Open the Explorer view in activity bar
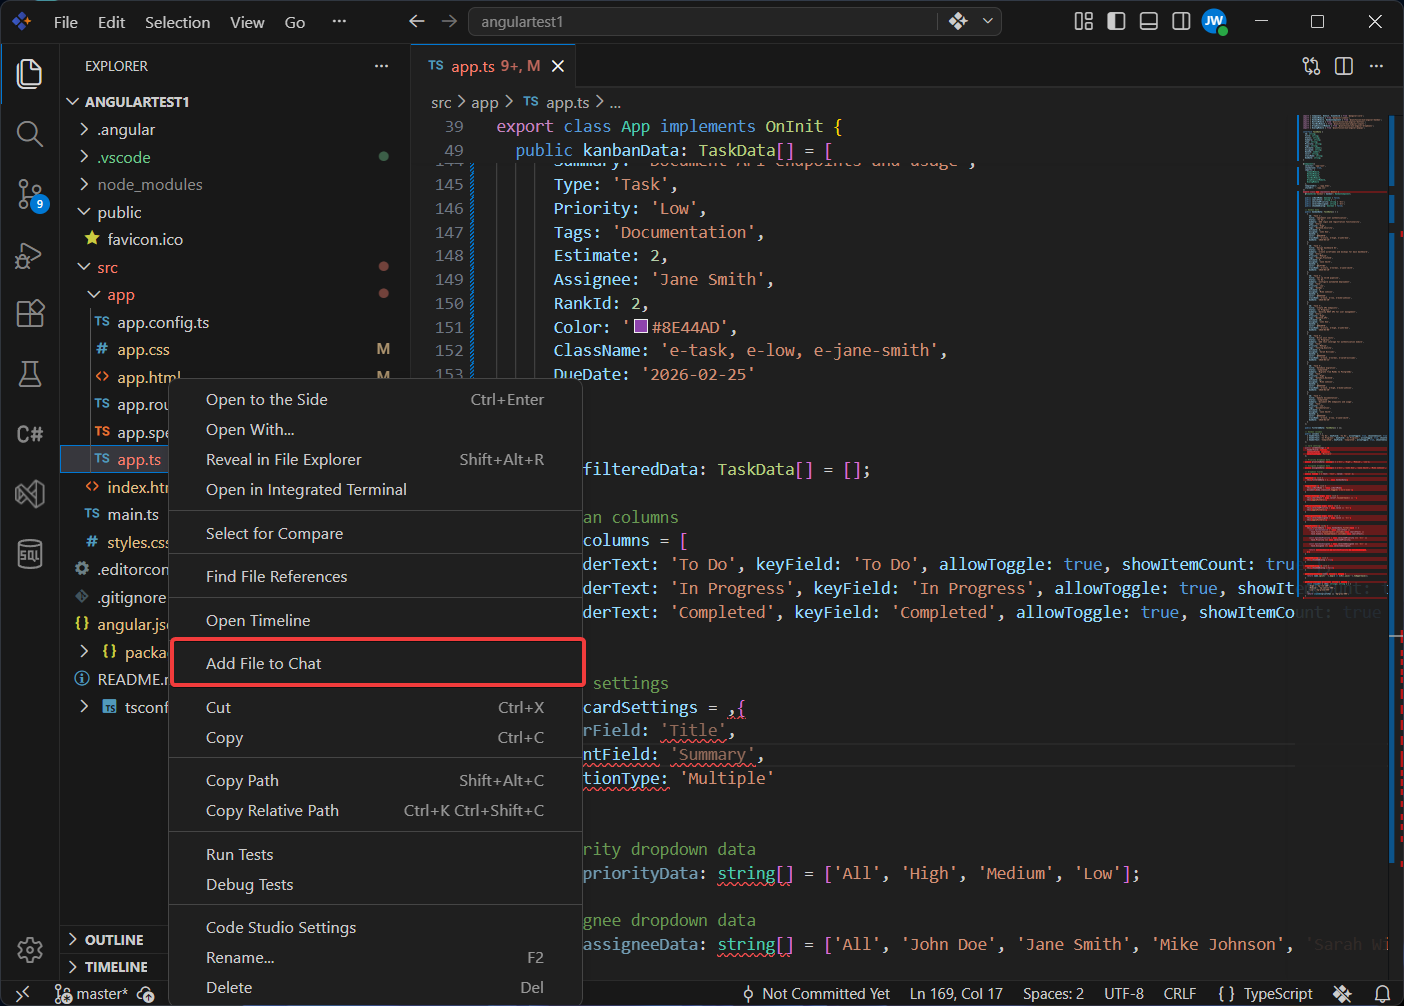Viewport: 1404px width, 1006px height. click(30, 74)
